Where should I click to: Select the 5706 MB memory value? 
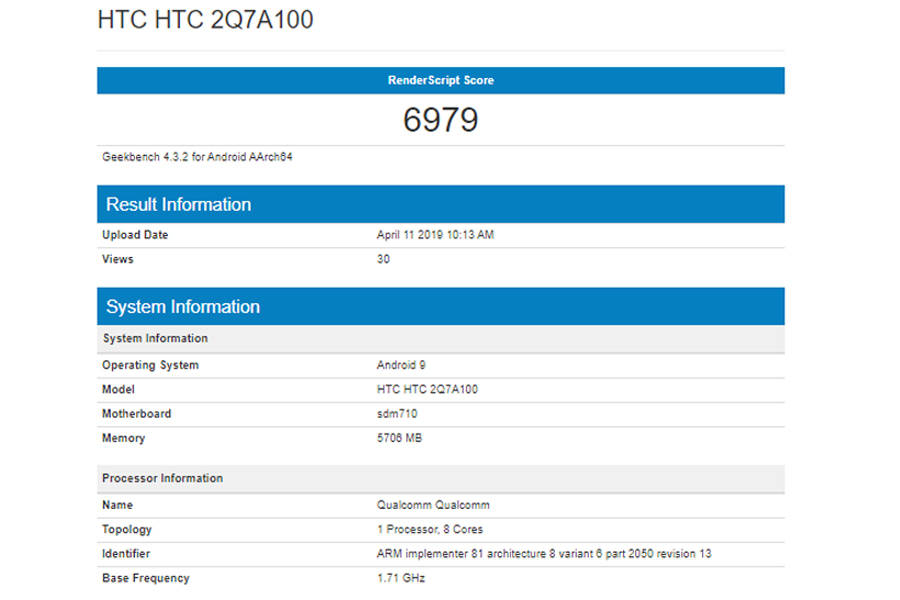pos(397,438)
